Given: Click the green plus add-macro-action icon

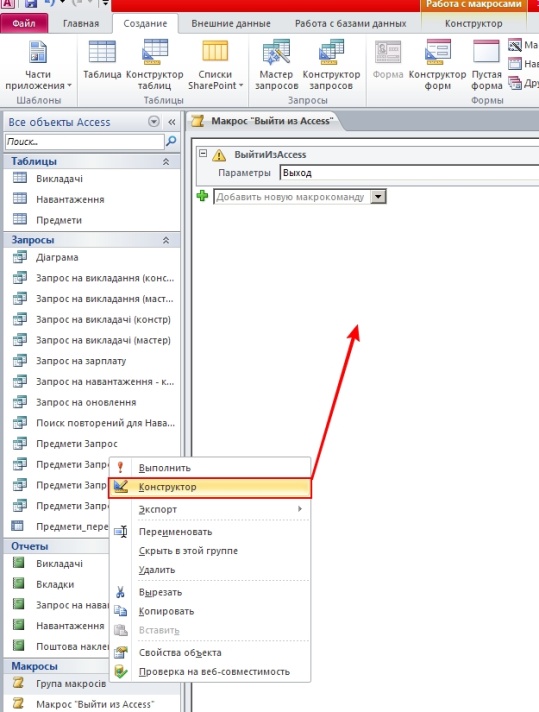Looking at the screenshot, I should point(202,196).
